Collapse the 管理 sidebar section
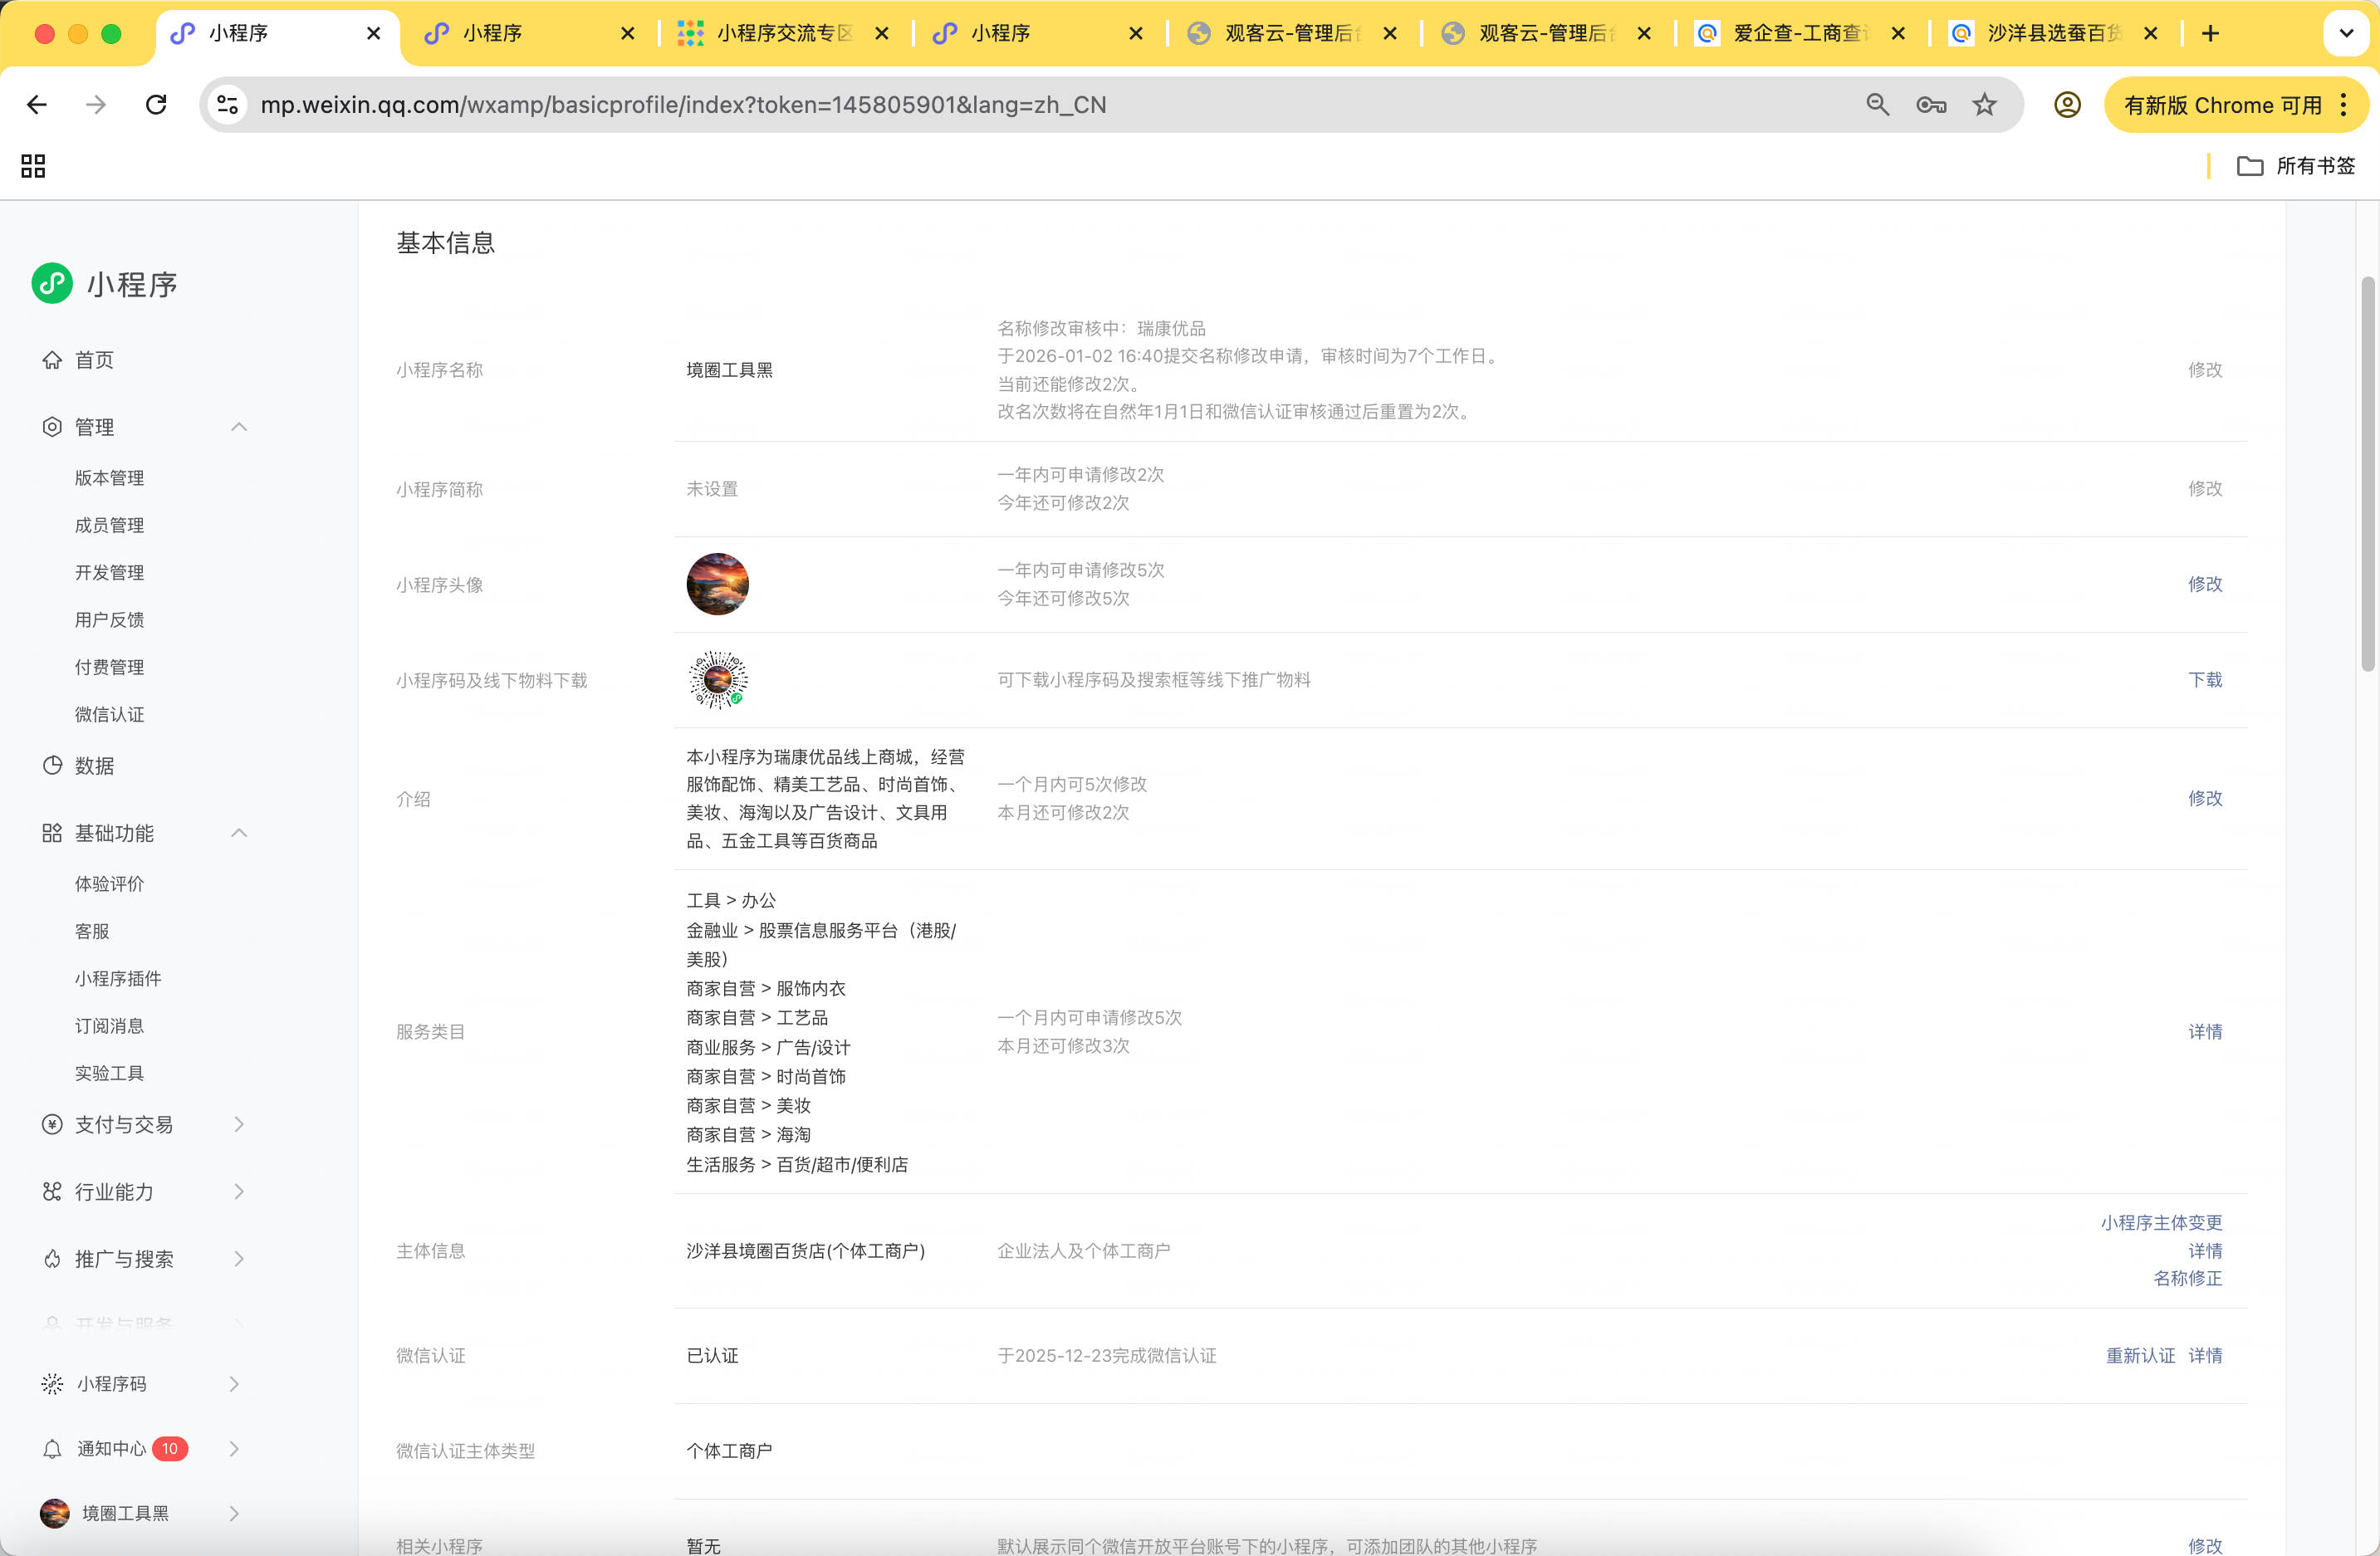Viewport: 2380px width, 1556px height. coord(239,427)
